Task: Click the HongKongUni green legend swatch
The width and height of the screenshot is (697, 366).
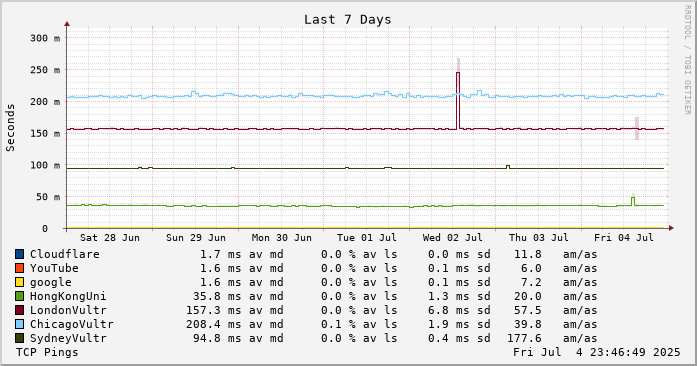Action: [20, 296]
